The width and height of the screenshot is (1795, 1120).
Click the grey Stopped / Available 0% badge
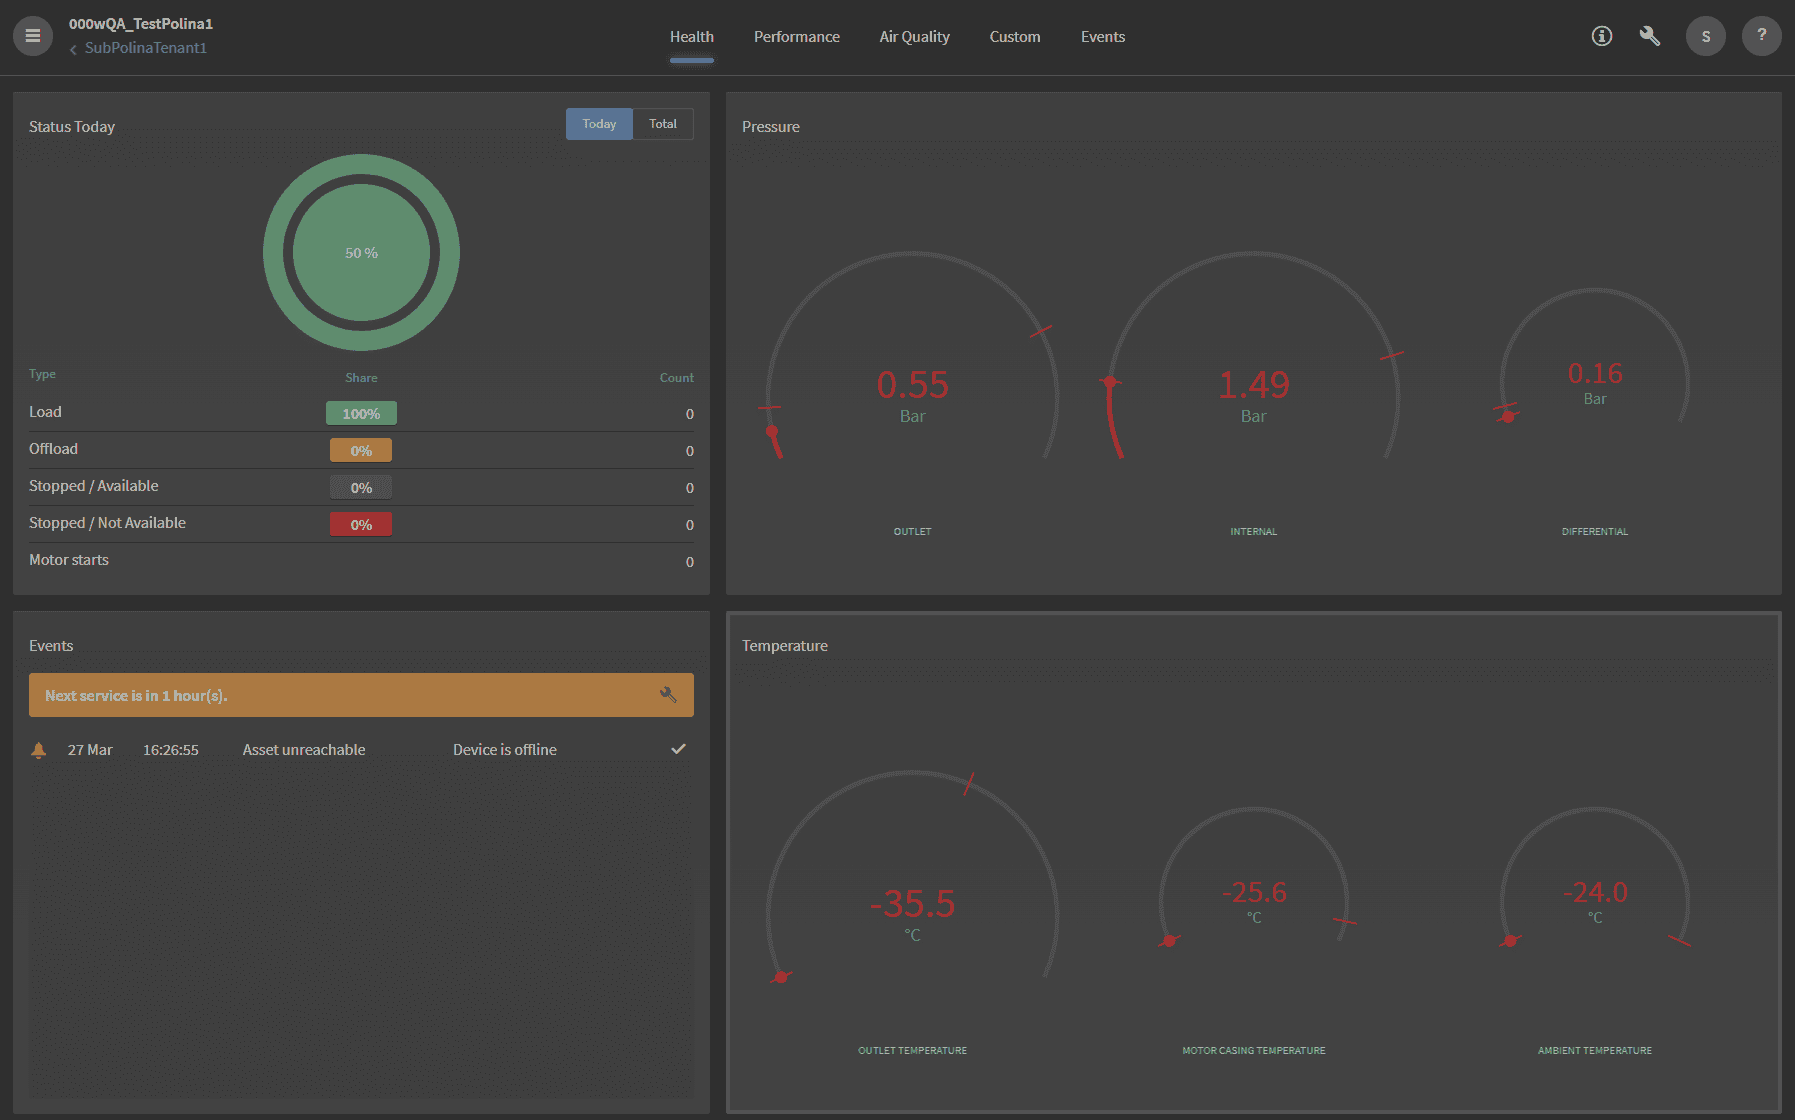(361, 487)
